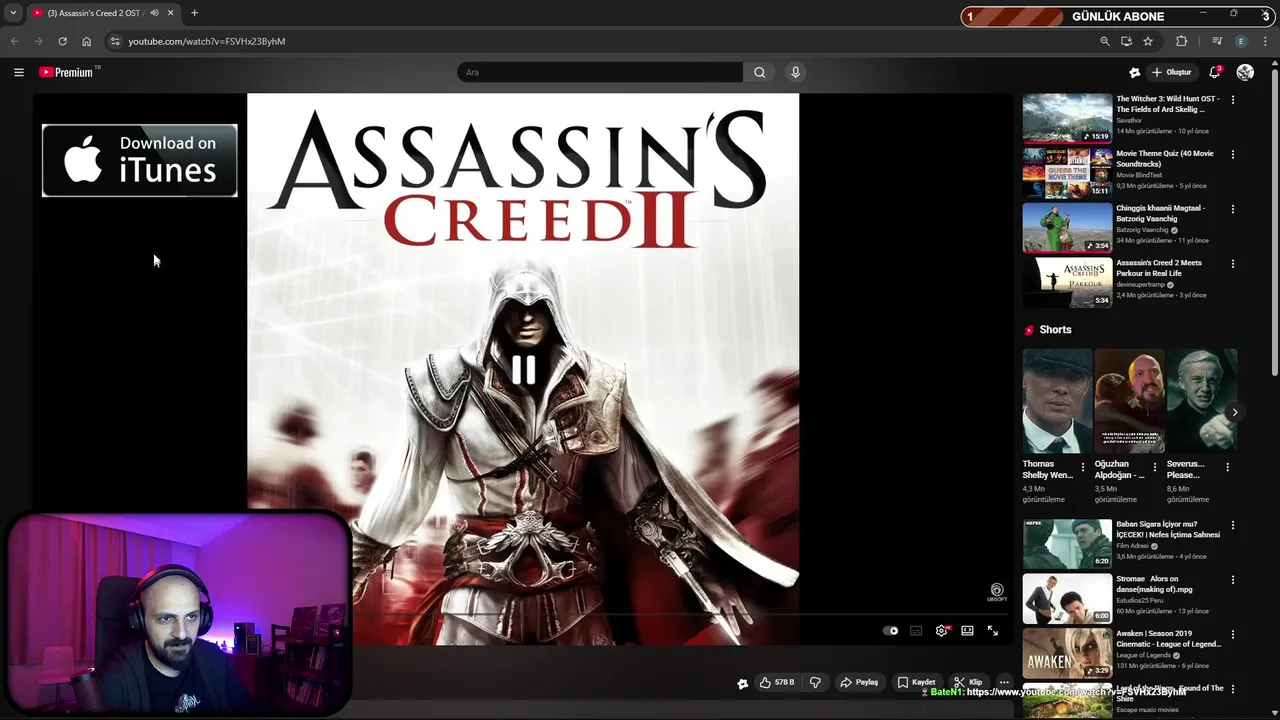Pause the video with center pause icon
The image size is (1280, 720).
point(523,370)
